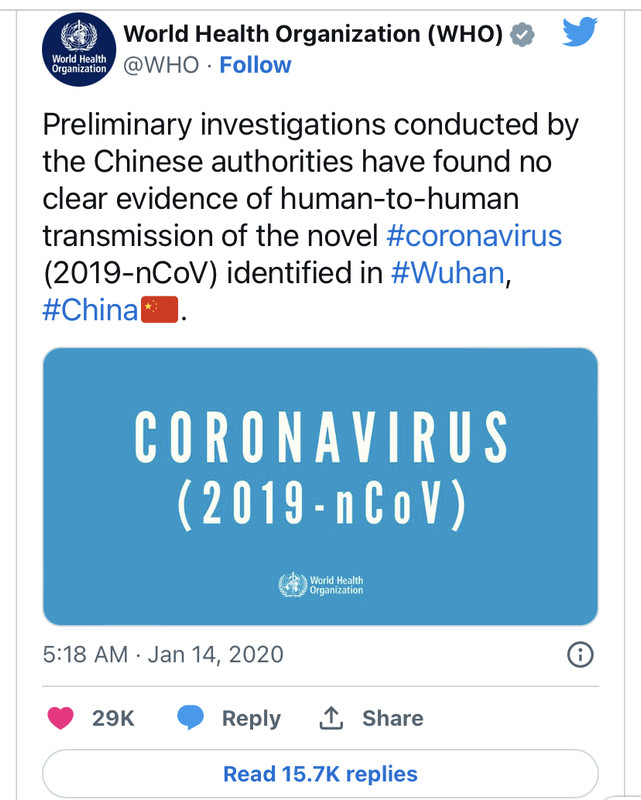Click the @WHO handle

[161, 65]
